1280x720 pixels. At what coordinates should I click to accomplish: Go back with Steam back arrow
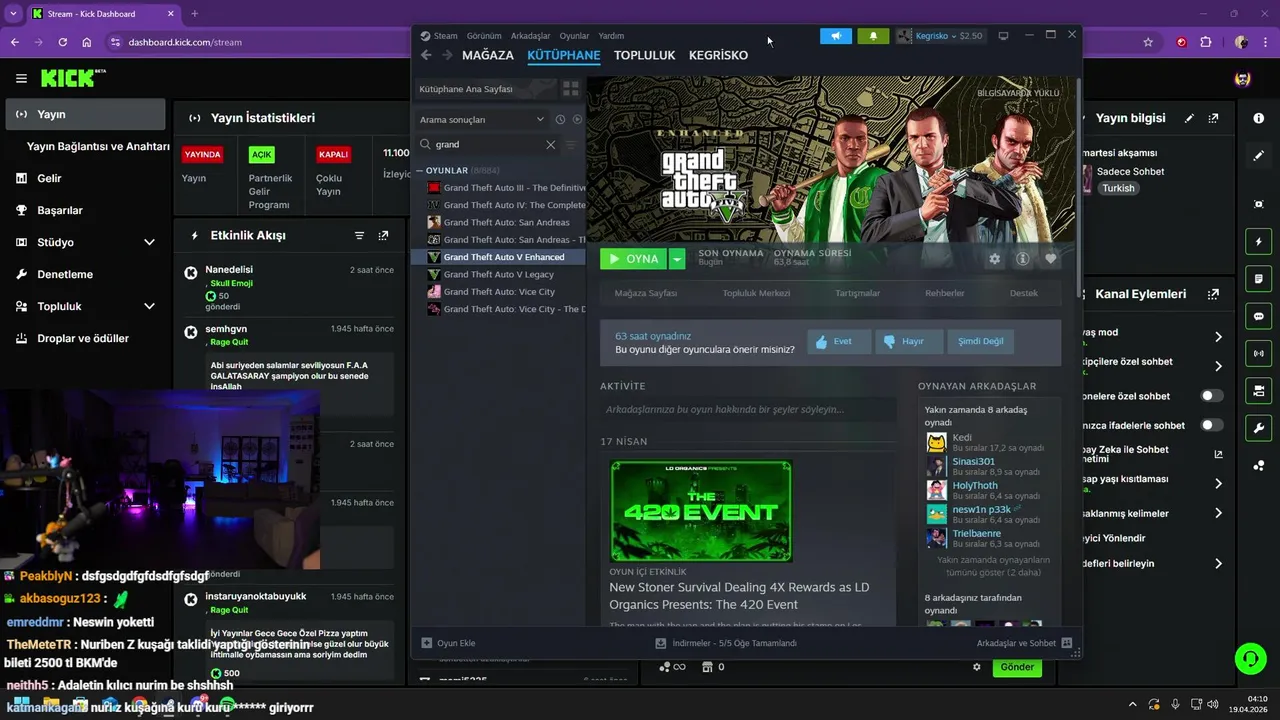(x=426, y=55)
